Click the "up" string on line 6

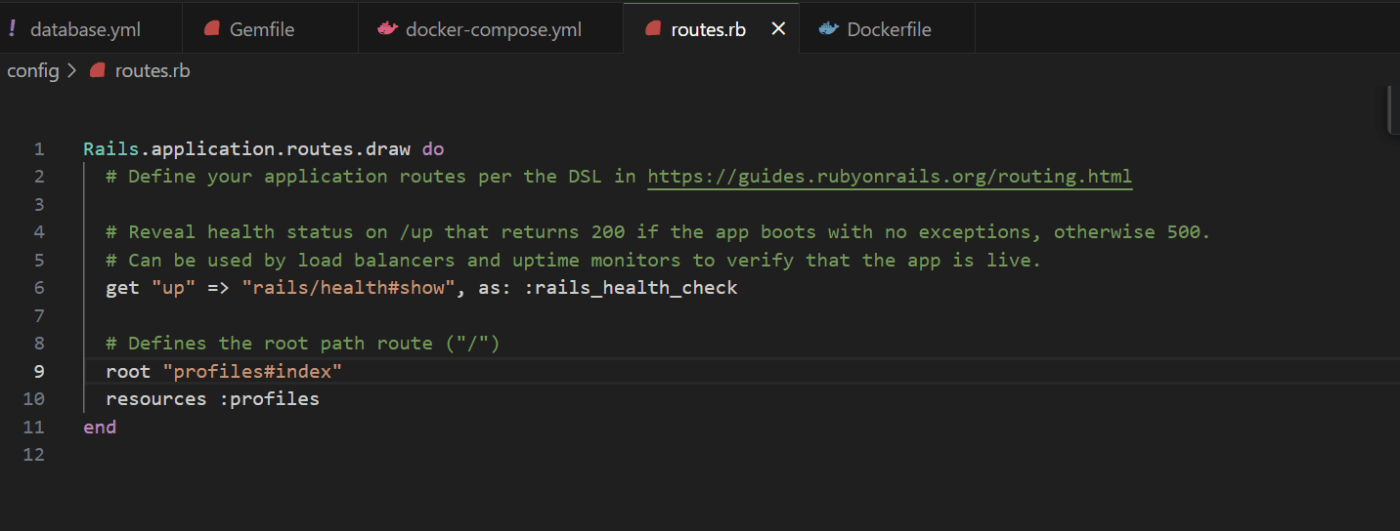pos(172,288)
